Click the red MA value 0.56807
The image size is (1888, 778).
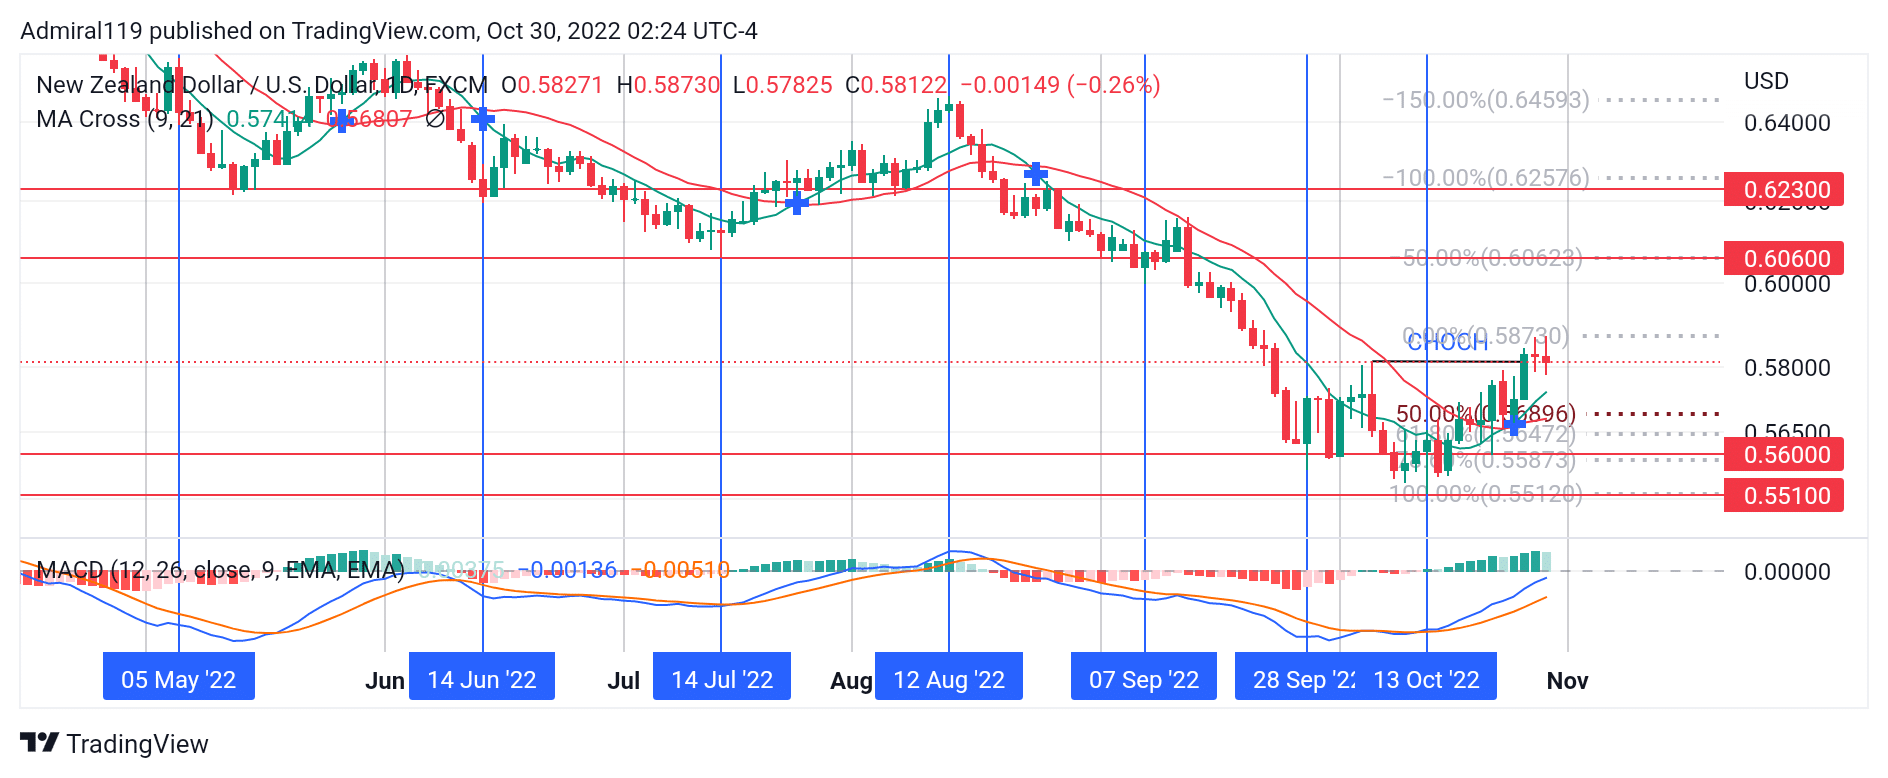pos(369,119)
